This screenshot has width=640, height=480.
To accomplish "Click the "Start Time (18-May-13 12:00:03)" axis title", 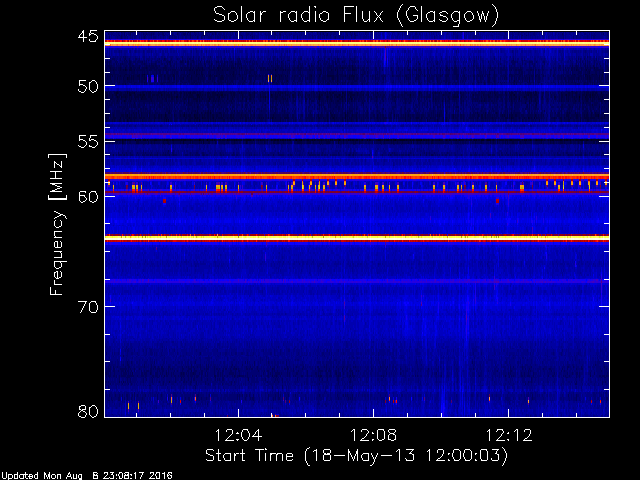I will tap(356, 456).
